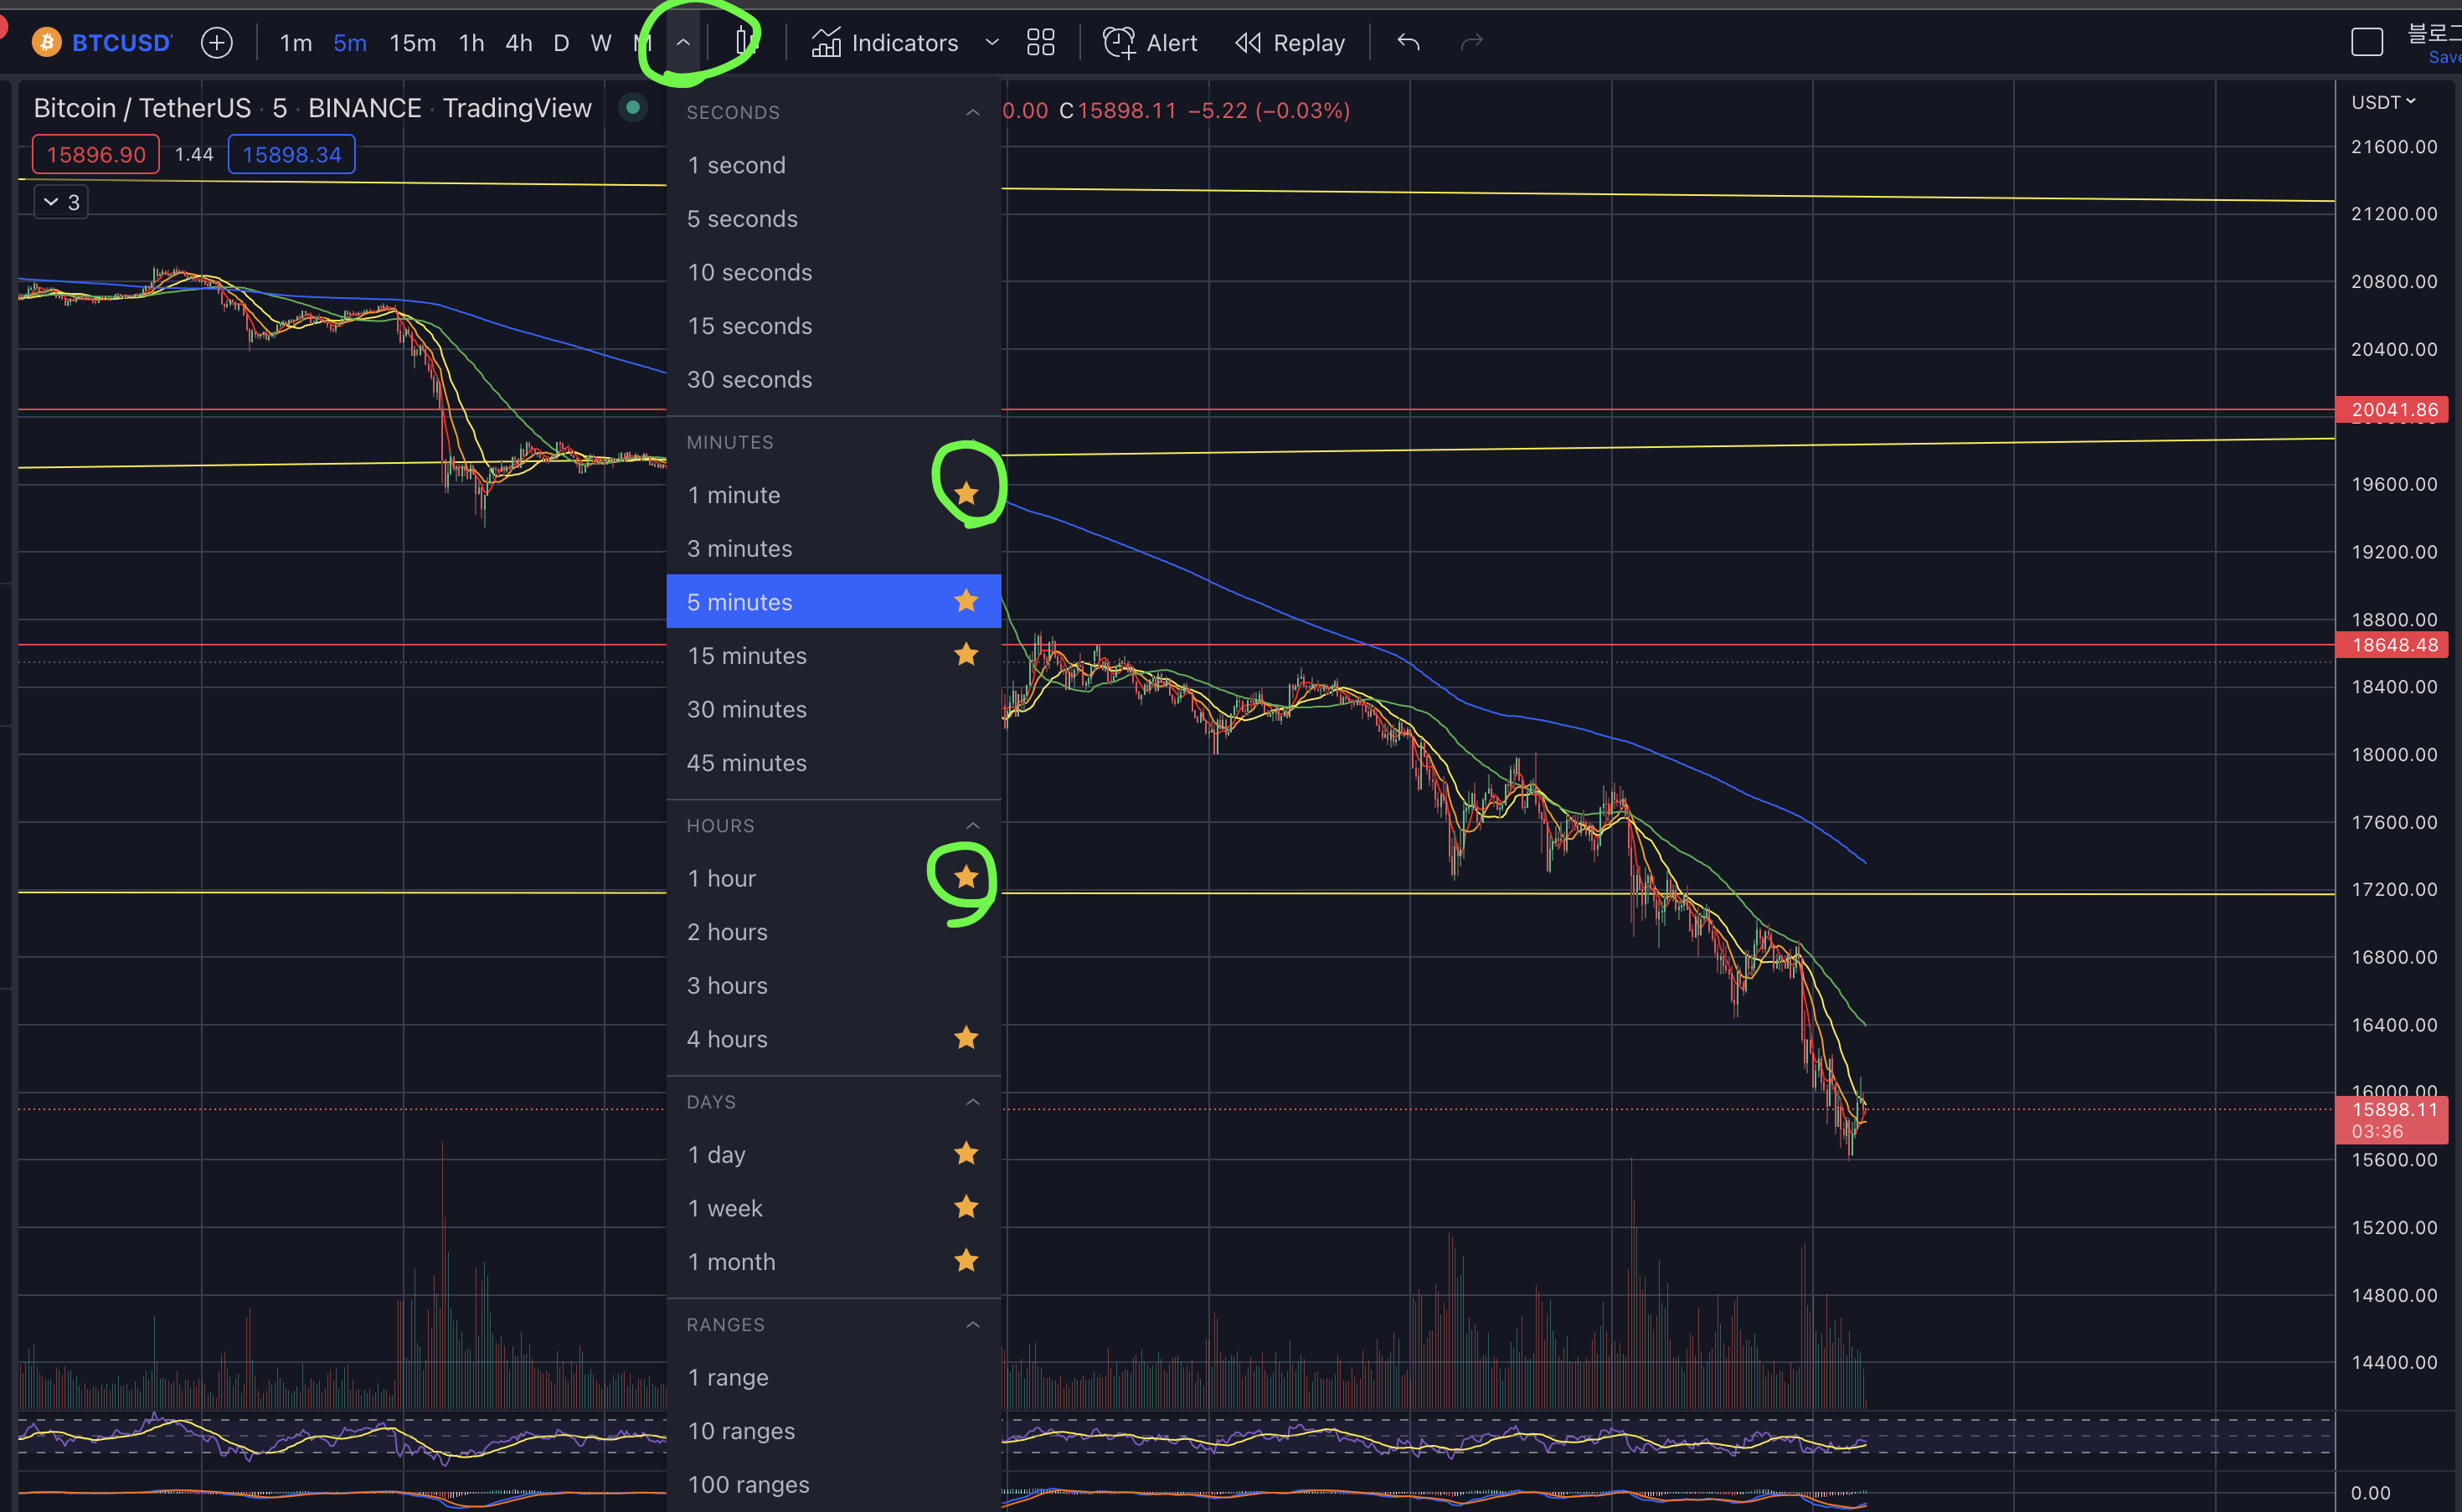The width and height of the screenshot is (2462, 1512).
Task: Start bar Replay mode
Action: (x=1290, y=43)
